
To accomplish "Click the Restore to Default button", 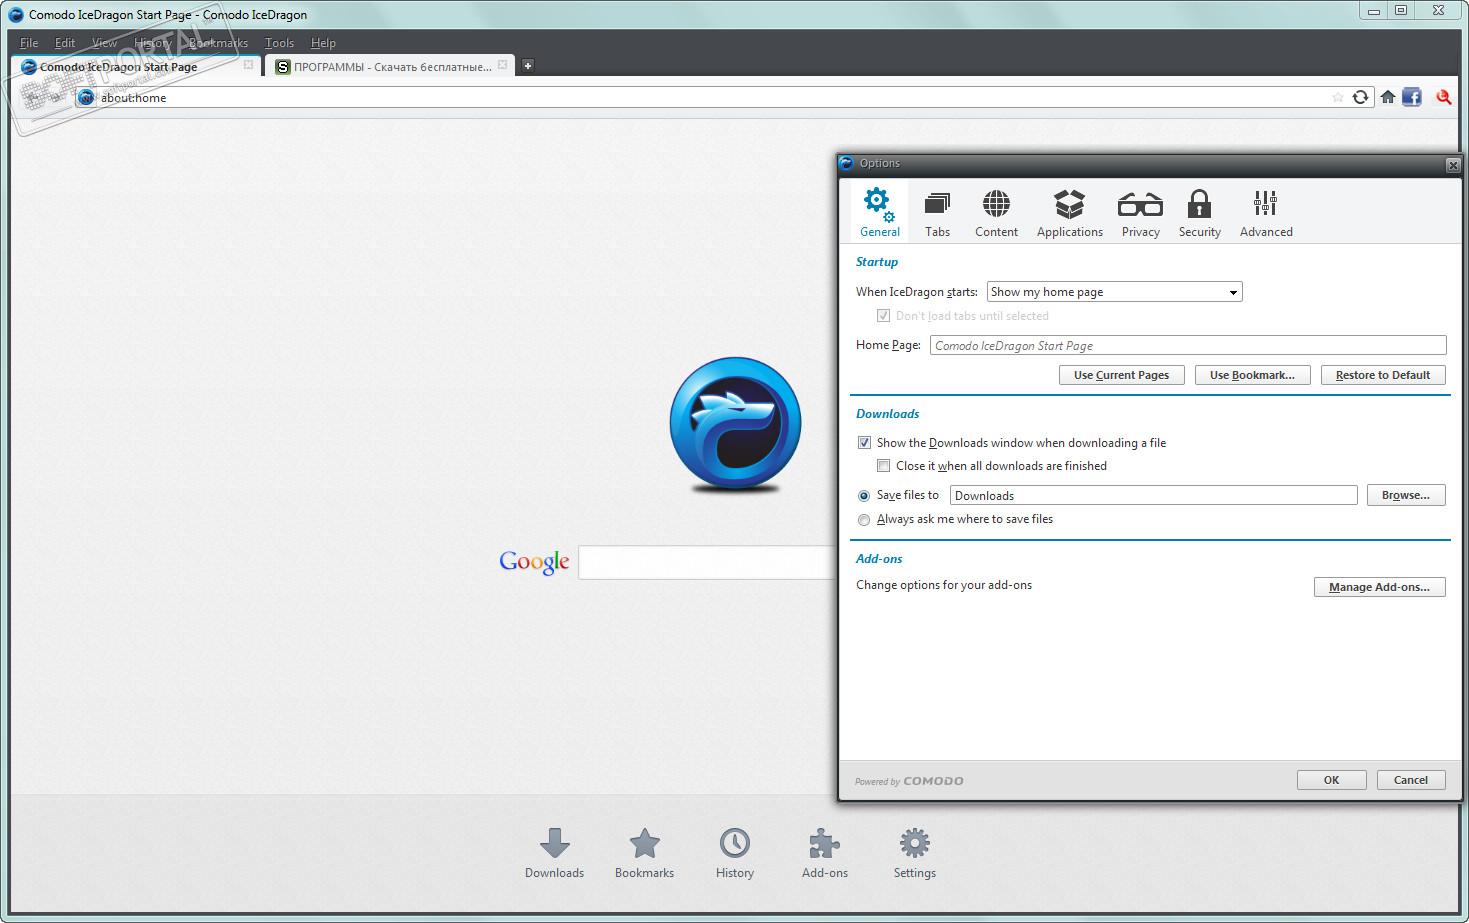I will point(1382,375).
